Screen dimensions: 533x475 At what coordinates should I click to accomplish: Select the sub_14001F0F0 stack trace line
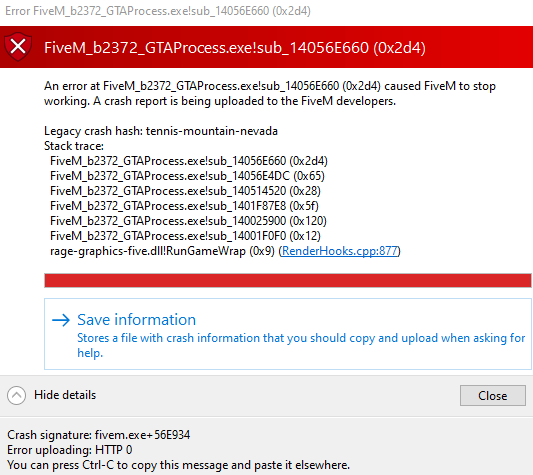pyautogui.click(x=185, y=236)
